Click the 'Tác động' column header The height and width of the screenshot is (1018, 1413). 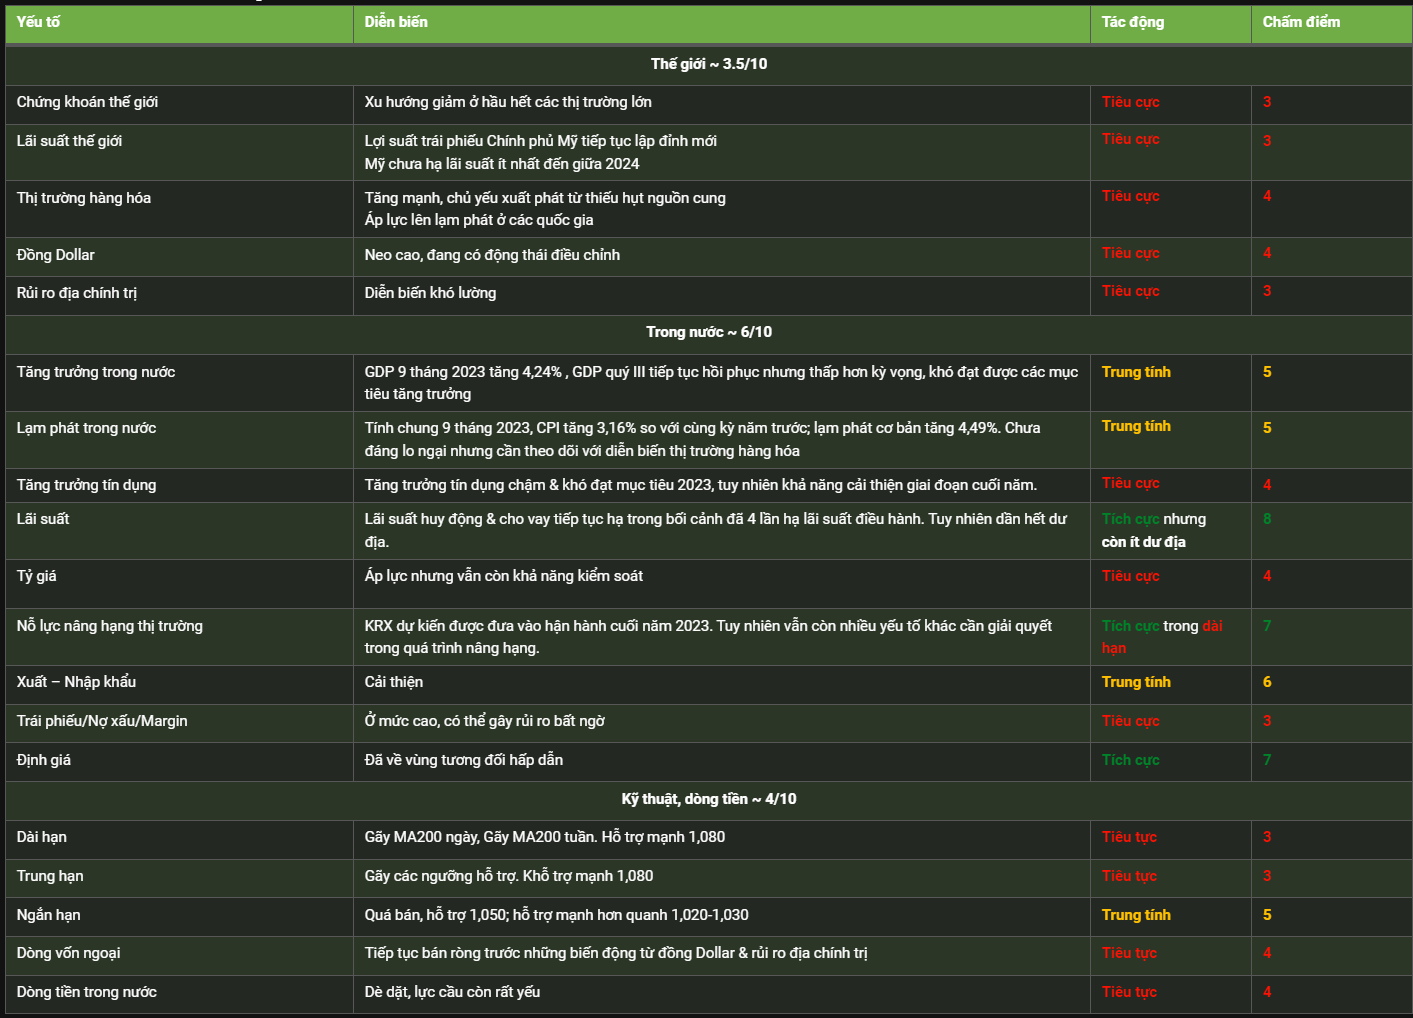pyautogui.click(x=1170, y=23)
